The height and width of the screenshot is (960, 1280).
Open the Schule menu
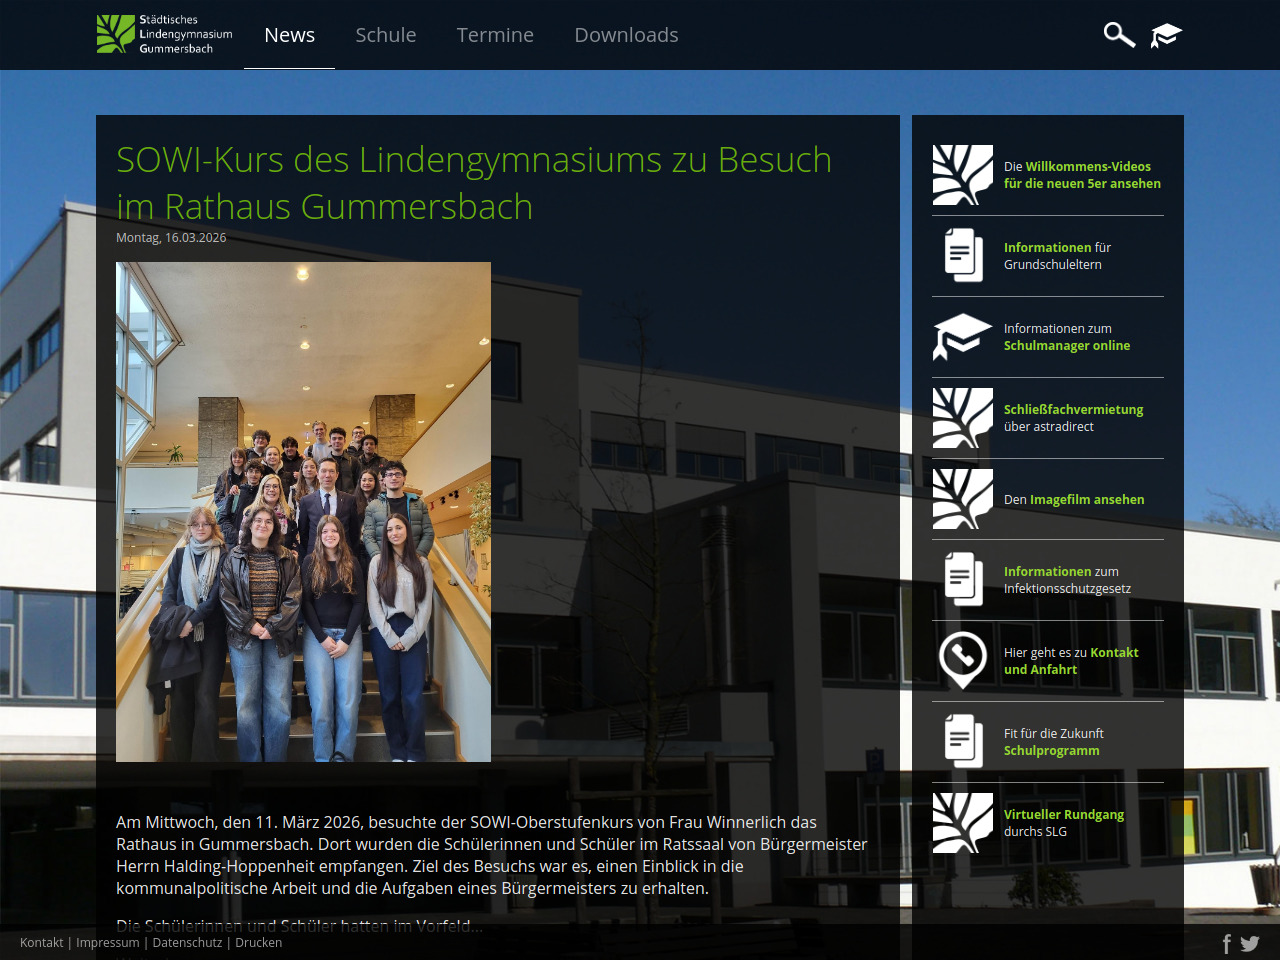click(386, 35)
